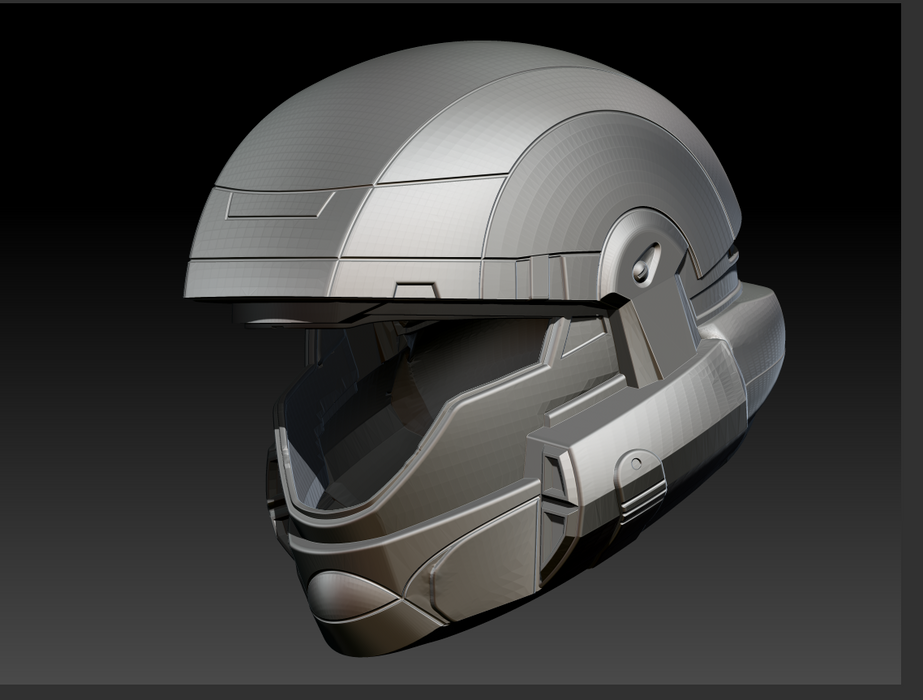Click the front brim band below forehead panel
The height and width of the screenshot is (700, 923).
pos(260,276)
